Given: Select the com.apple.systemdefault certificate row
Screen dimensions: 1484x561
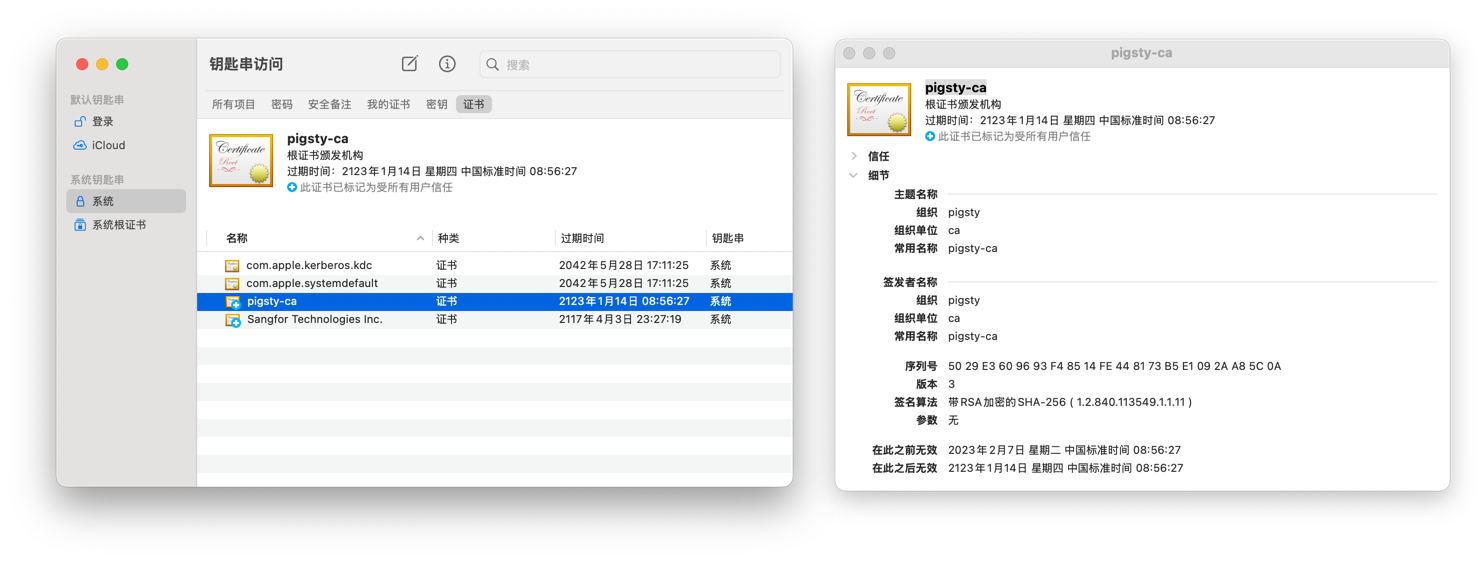Looking at the screenshot, I should point(312,284).
